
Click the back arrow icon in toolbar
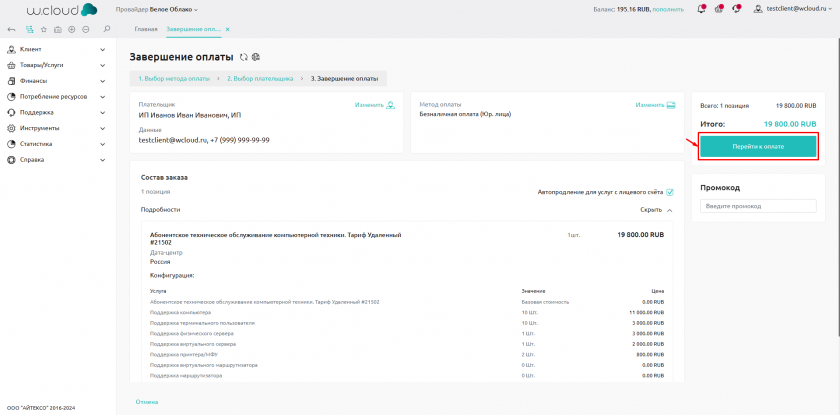(12, 29)
